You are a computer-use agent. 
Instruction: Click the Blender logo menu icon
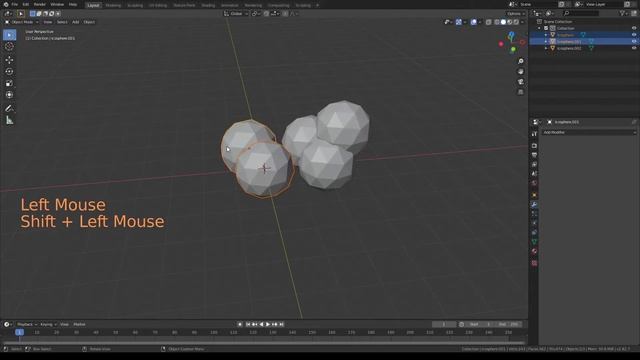click(6, 4)
